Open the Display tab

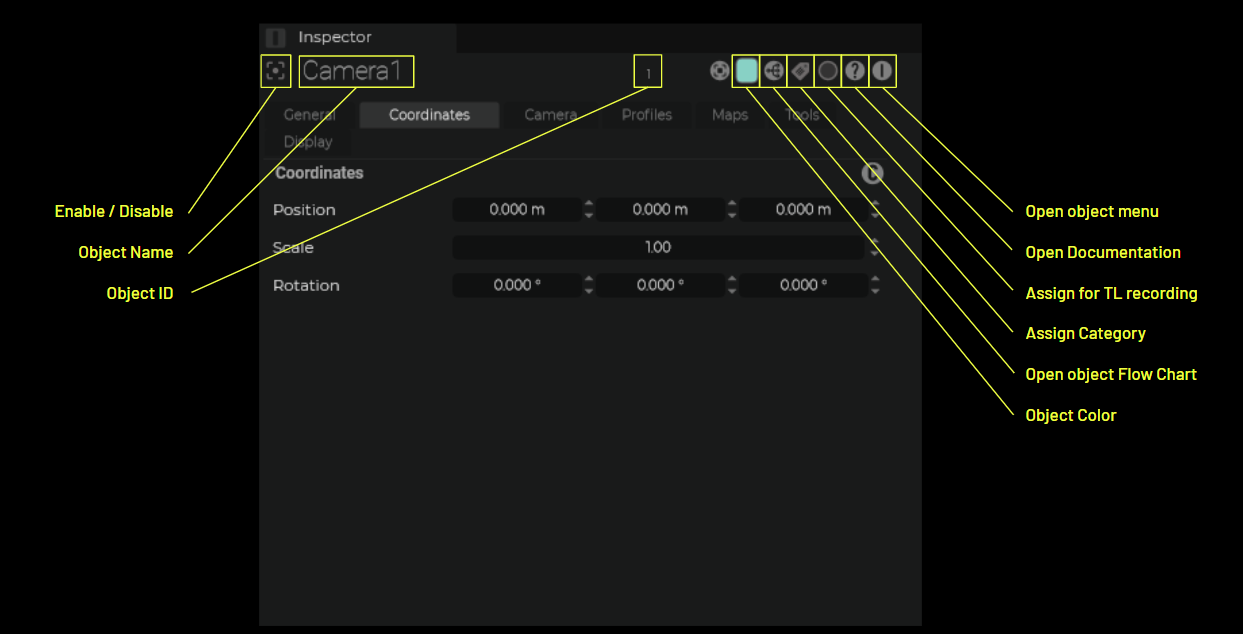click(x=308, y=142)
